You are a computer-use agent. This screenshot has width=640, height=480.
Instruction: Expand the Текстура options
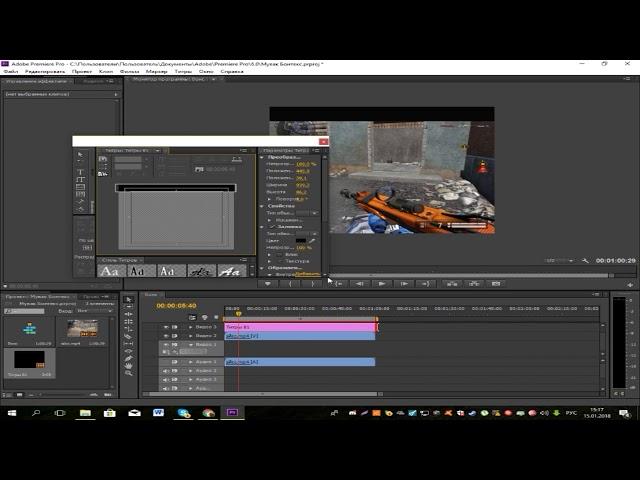[269, 261]
